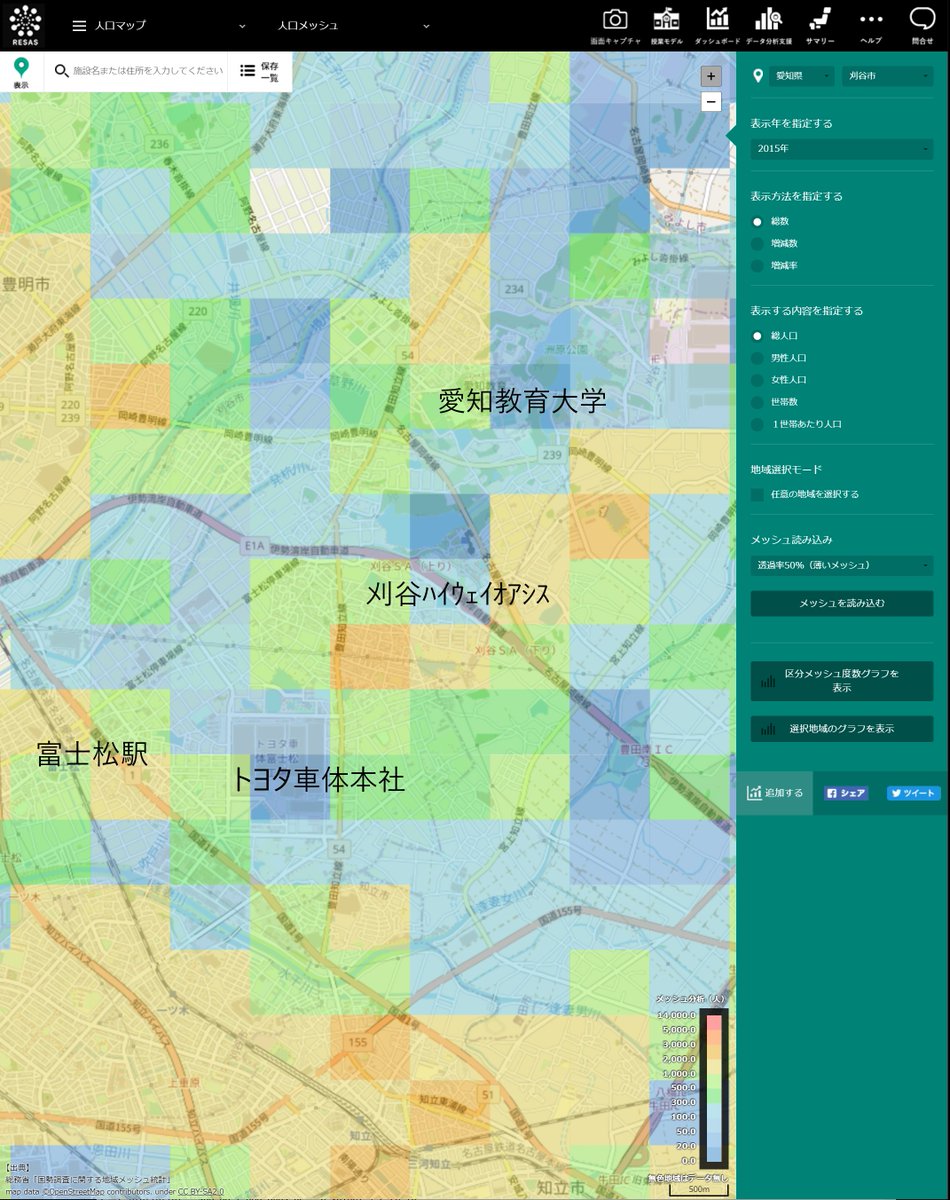This screenshot has width=950, height=1200.
Task: Open the 人口メッシュ dropdown
Action: (354, 26)
